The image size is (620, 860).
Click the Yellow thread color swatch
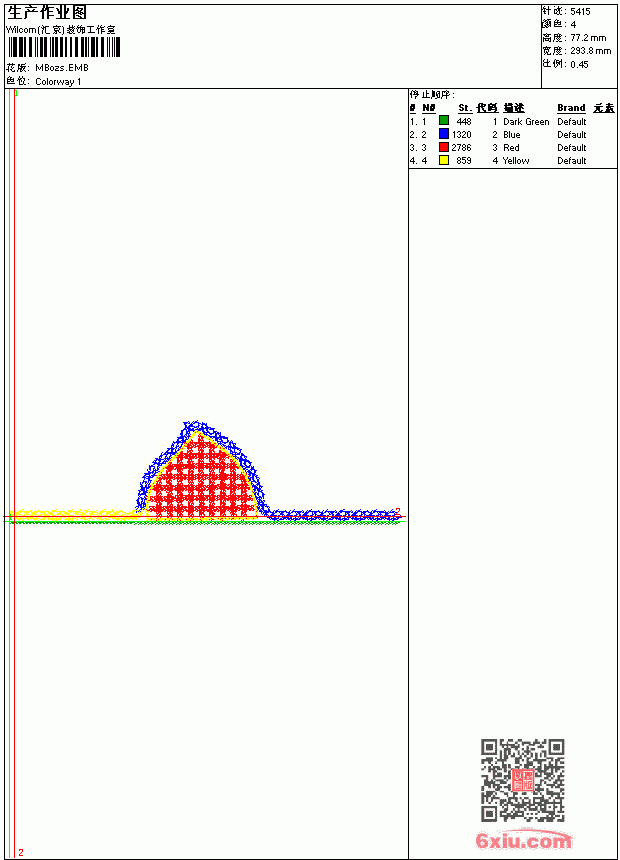click(x=444, y=160)
